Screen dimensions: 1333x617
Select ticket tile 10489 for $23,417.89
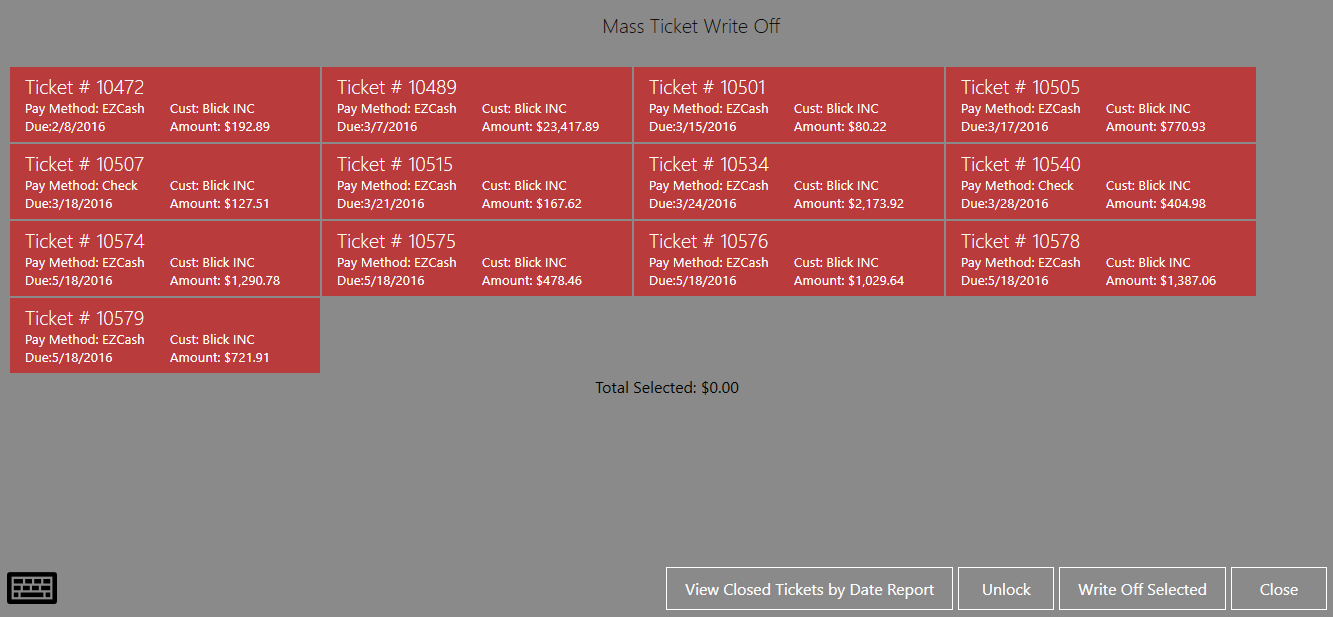477,105
